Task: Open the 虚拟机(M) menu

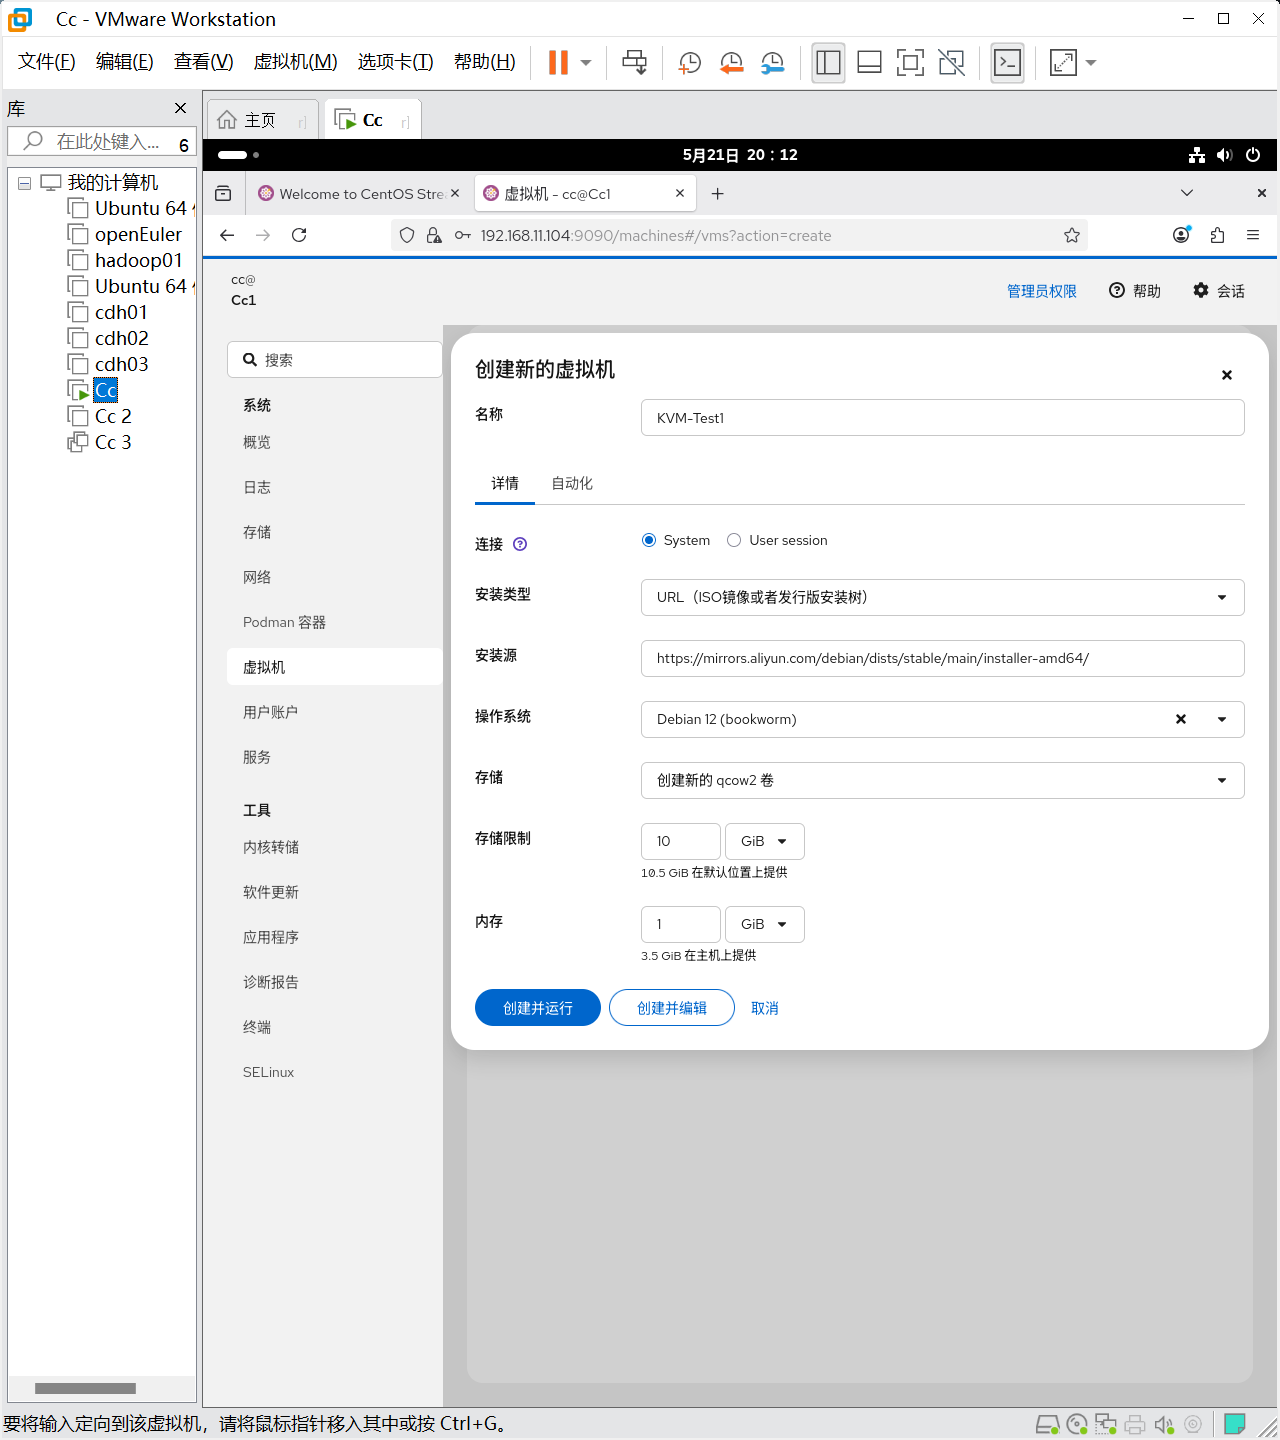Action: [295, 62]
